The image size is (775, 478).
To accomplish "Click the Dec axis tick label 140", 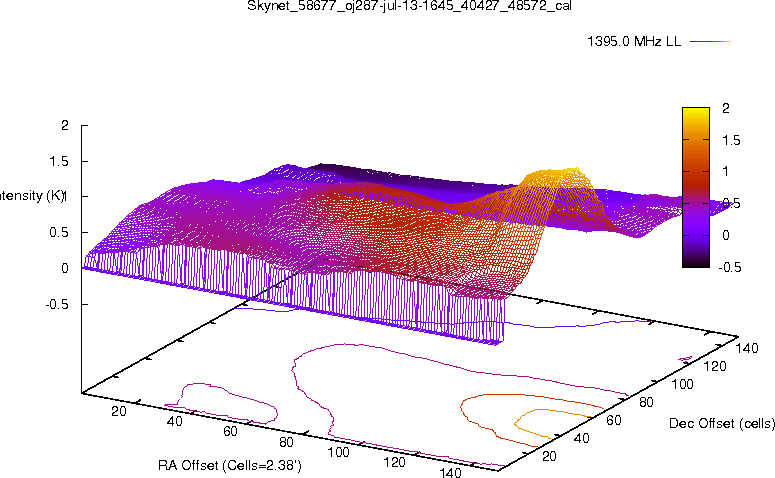I will (x=747, y=348).
